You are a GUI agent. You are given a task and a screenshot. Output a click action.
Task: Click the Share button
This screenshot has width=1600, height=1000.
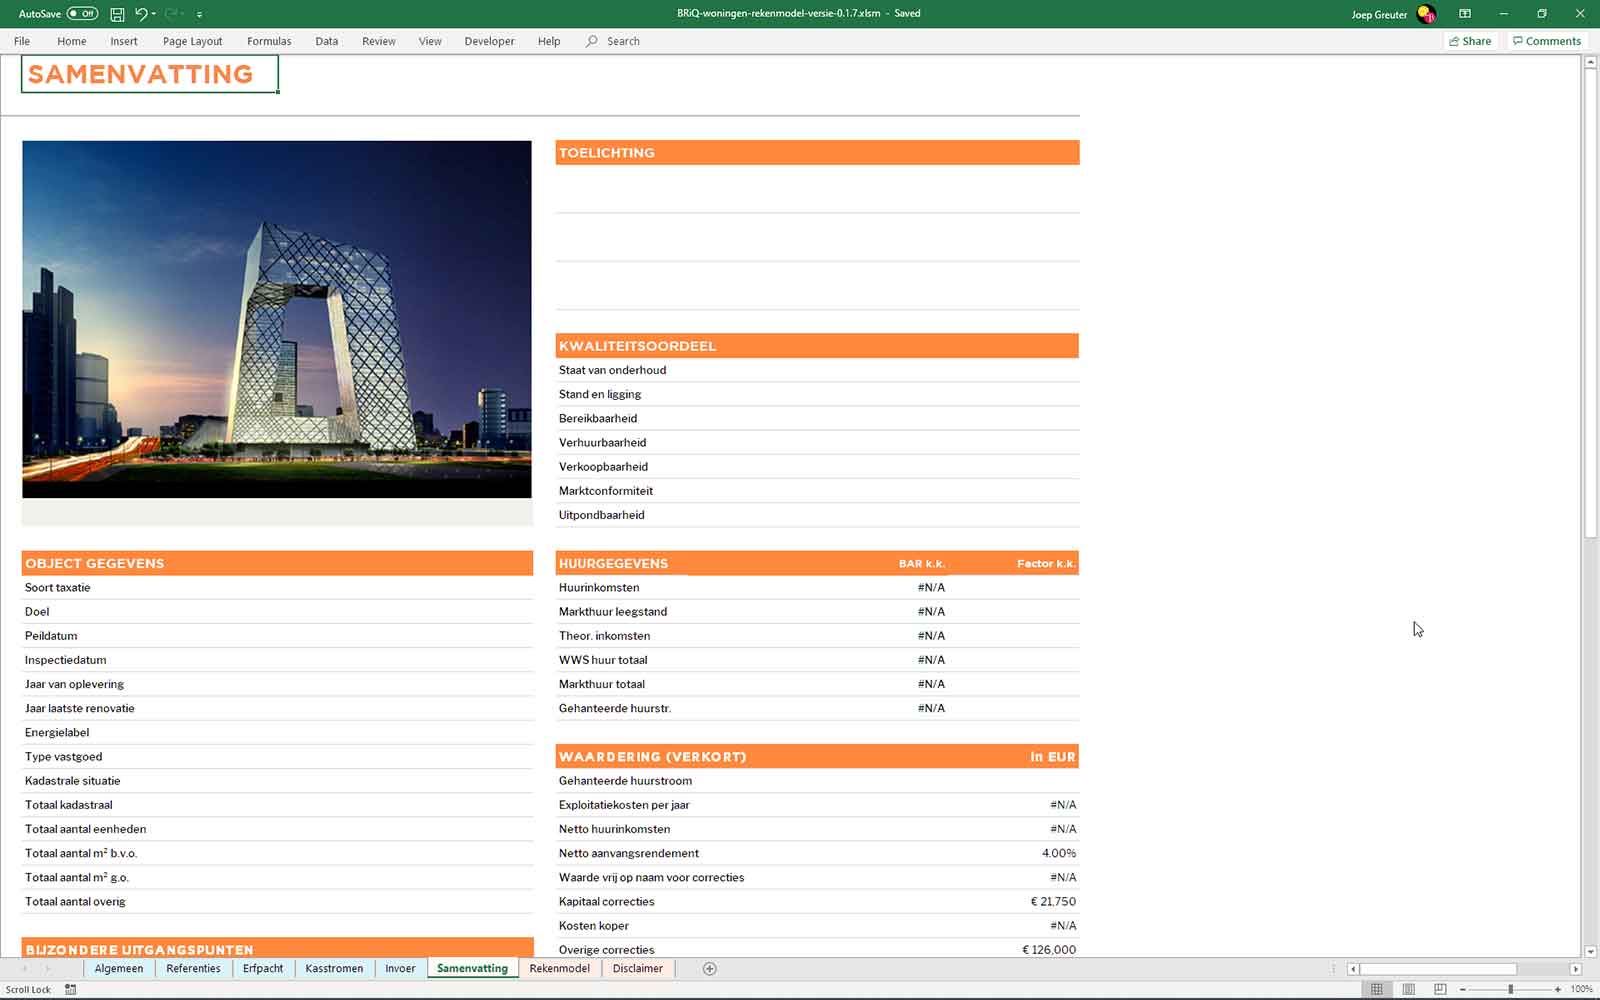1470,41
